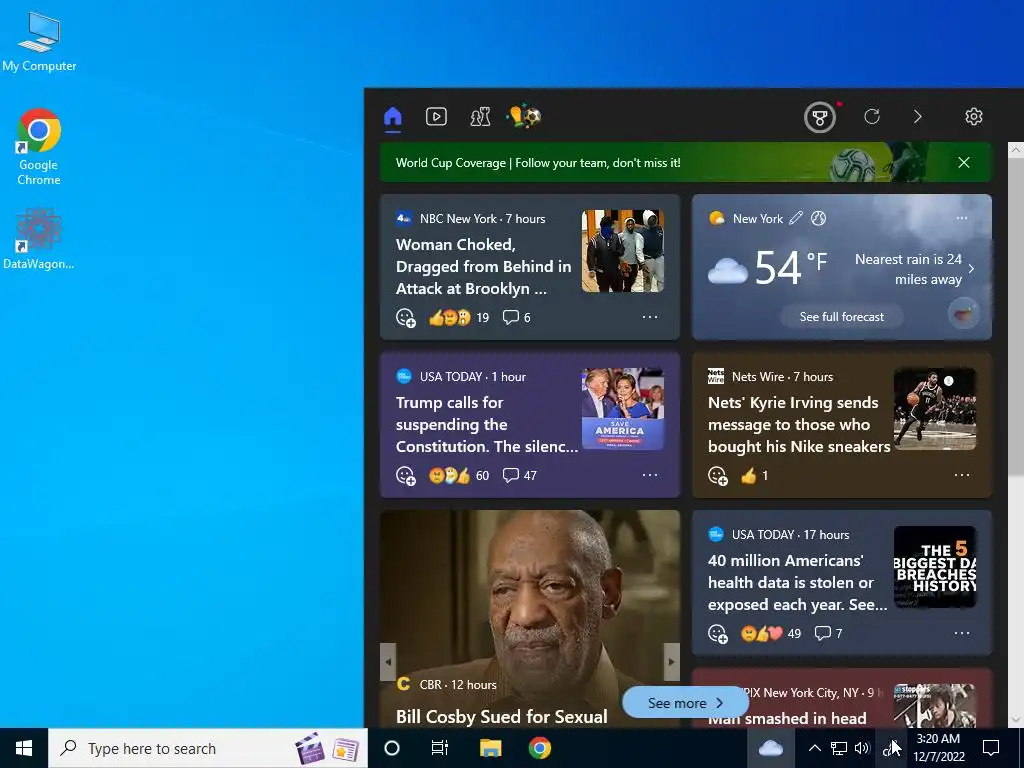Open news feed settings gear
Screen dimensions: 1024x768
[974, 117]
